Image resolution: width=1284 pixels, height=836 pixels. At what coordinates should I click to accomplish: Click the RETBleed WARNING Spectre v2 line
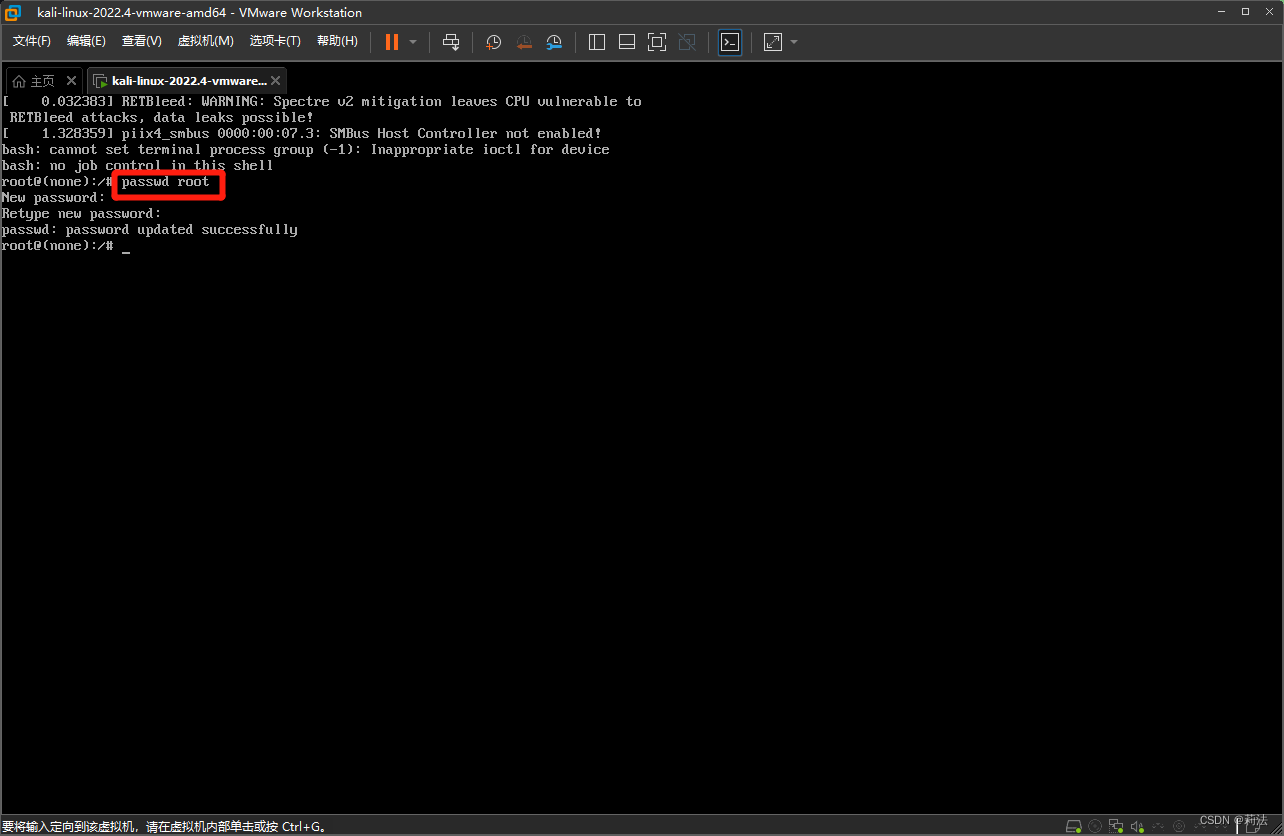click(x=322, y=101)
